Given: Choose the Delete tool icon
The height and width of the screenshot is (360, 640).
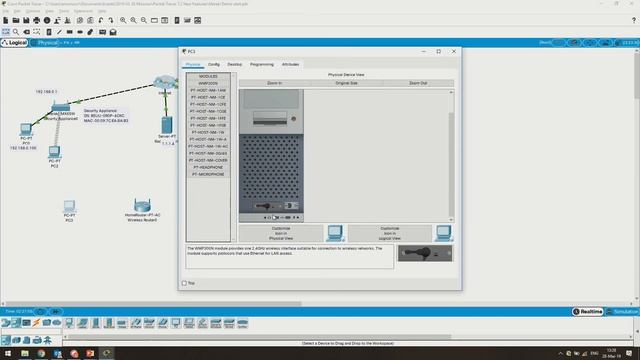Looking at the screenshot, I should click(27, 32).
